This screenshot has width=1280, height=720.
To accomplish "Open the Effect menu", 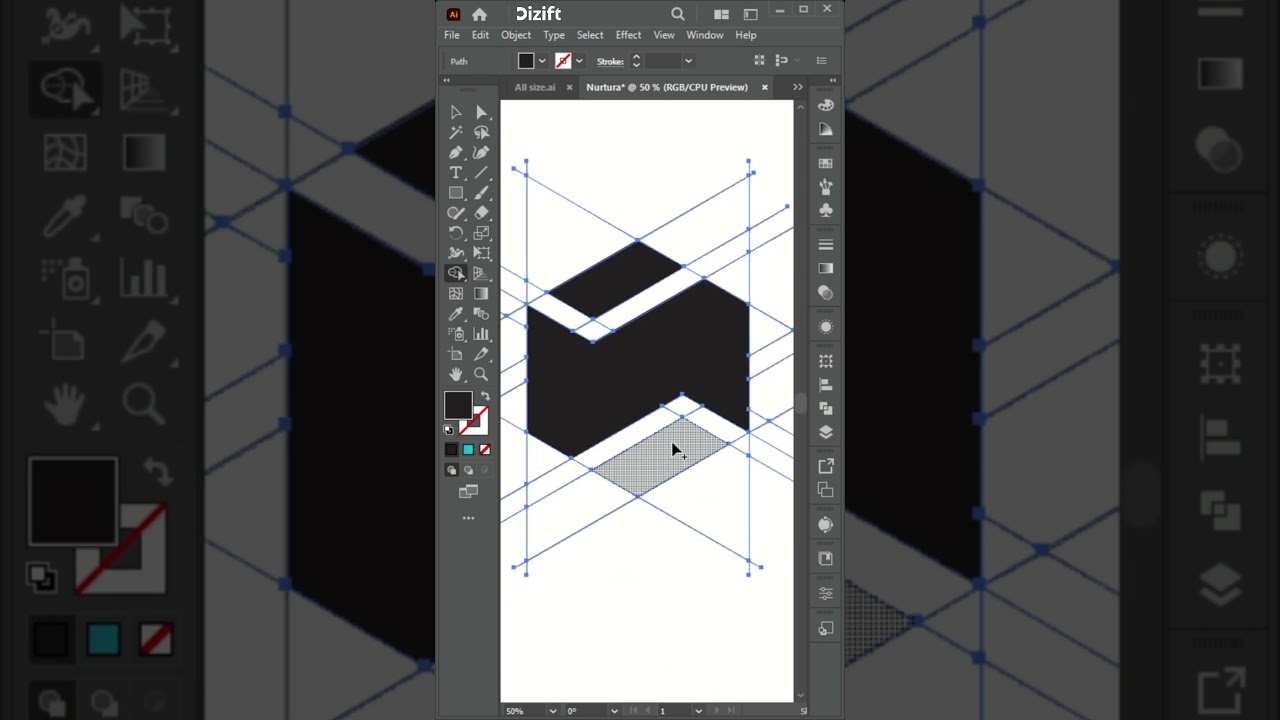I will pyautogui.click(x=628, y=35).
